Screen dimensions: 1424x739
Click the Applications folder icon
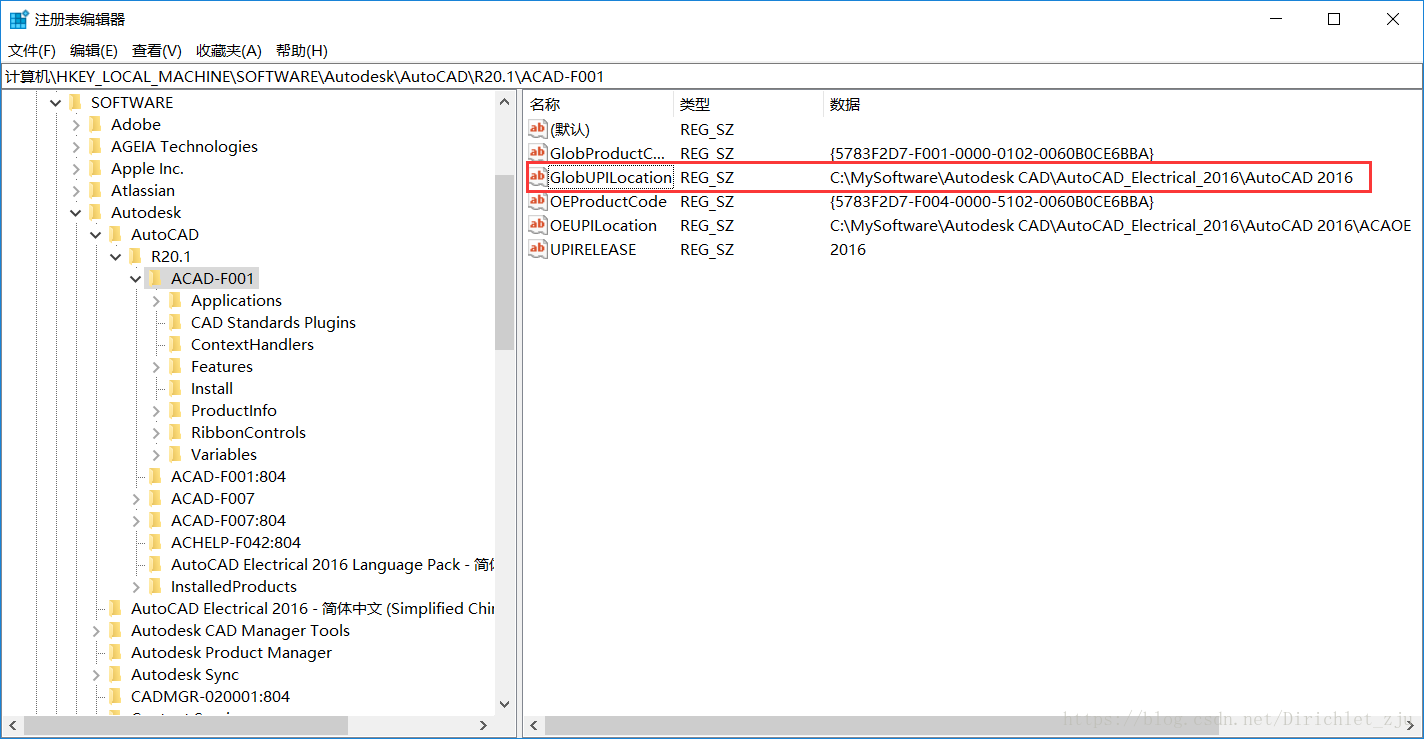(x=175, y=300)
